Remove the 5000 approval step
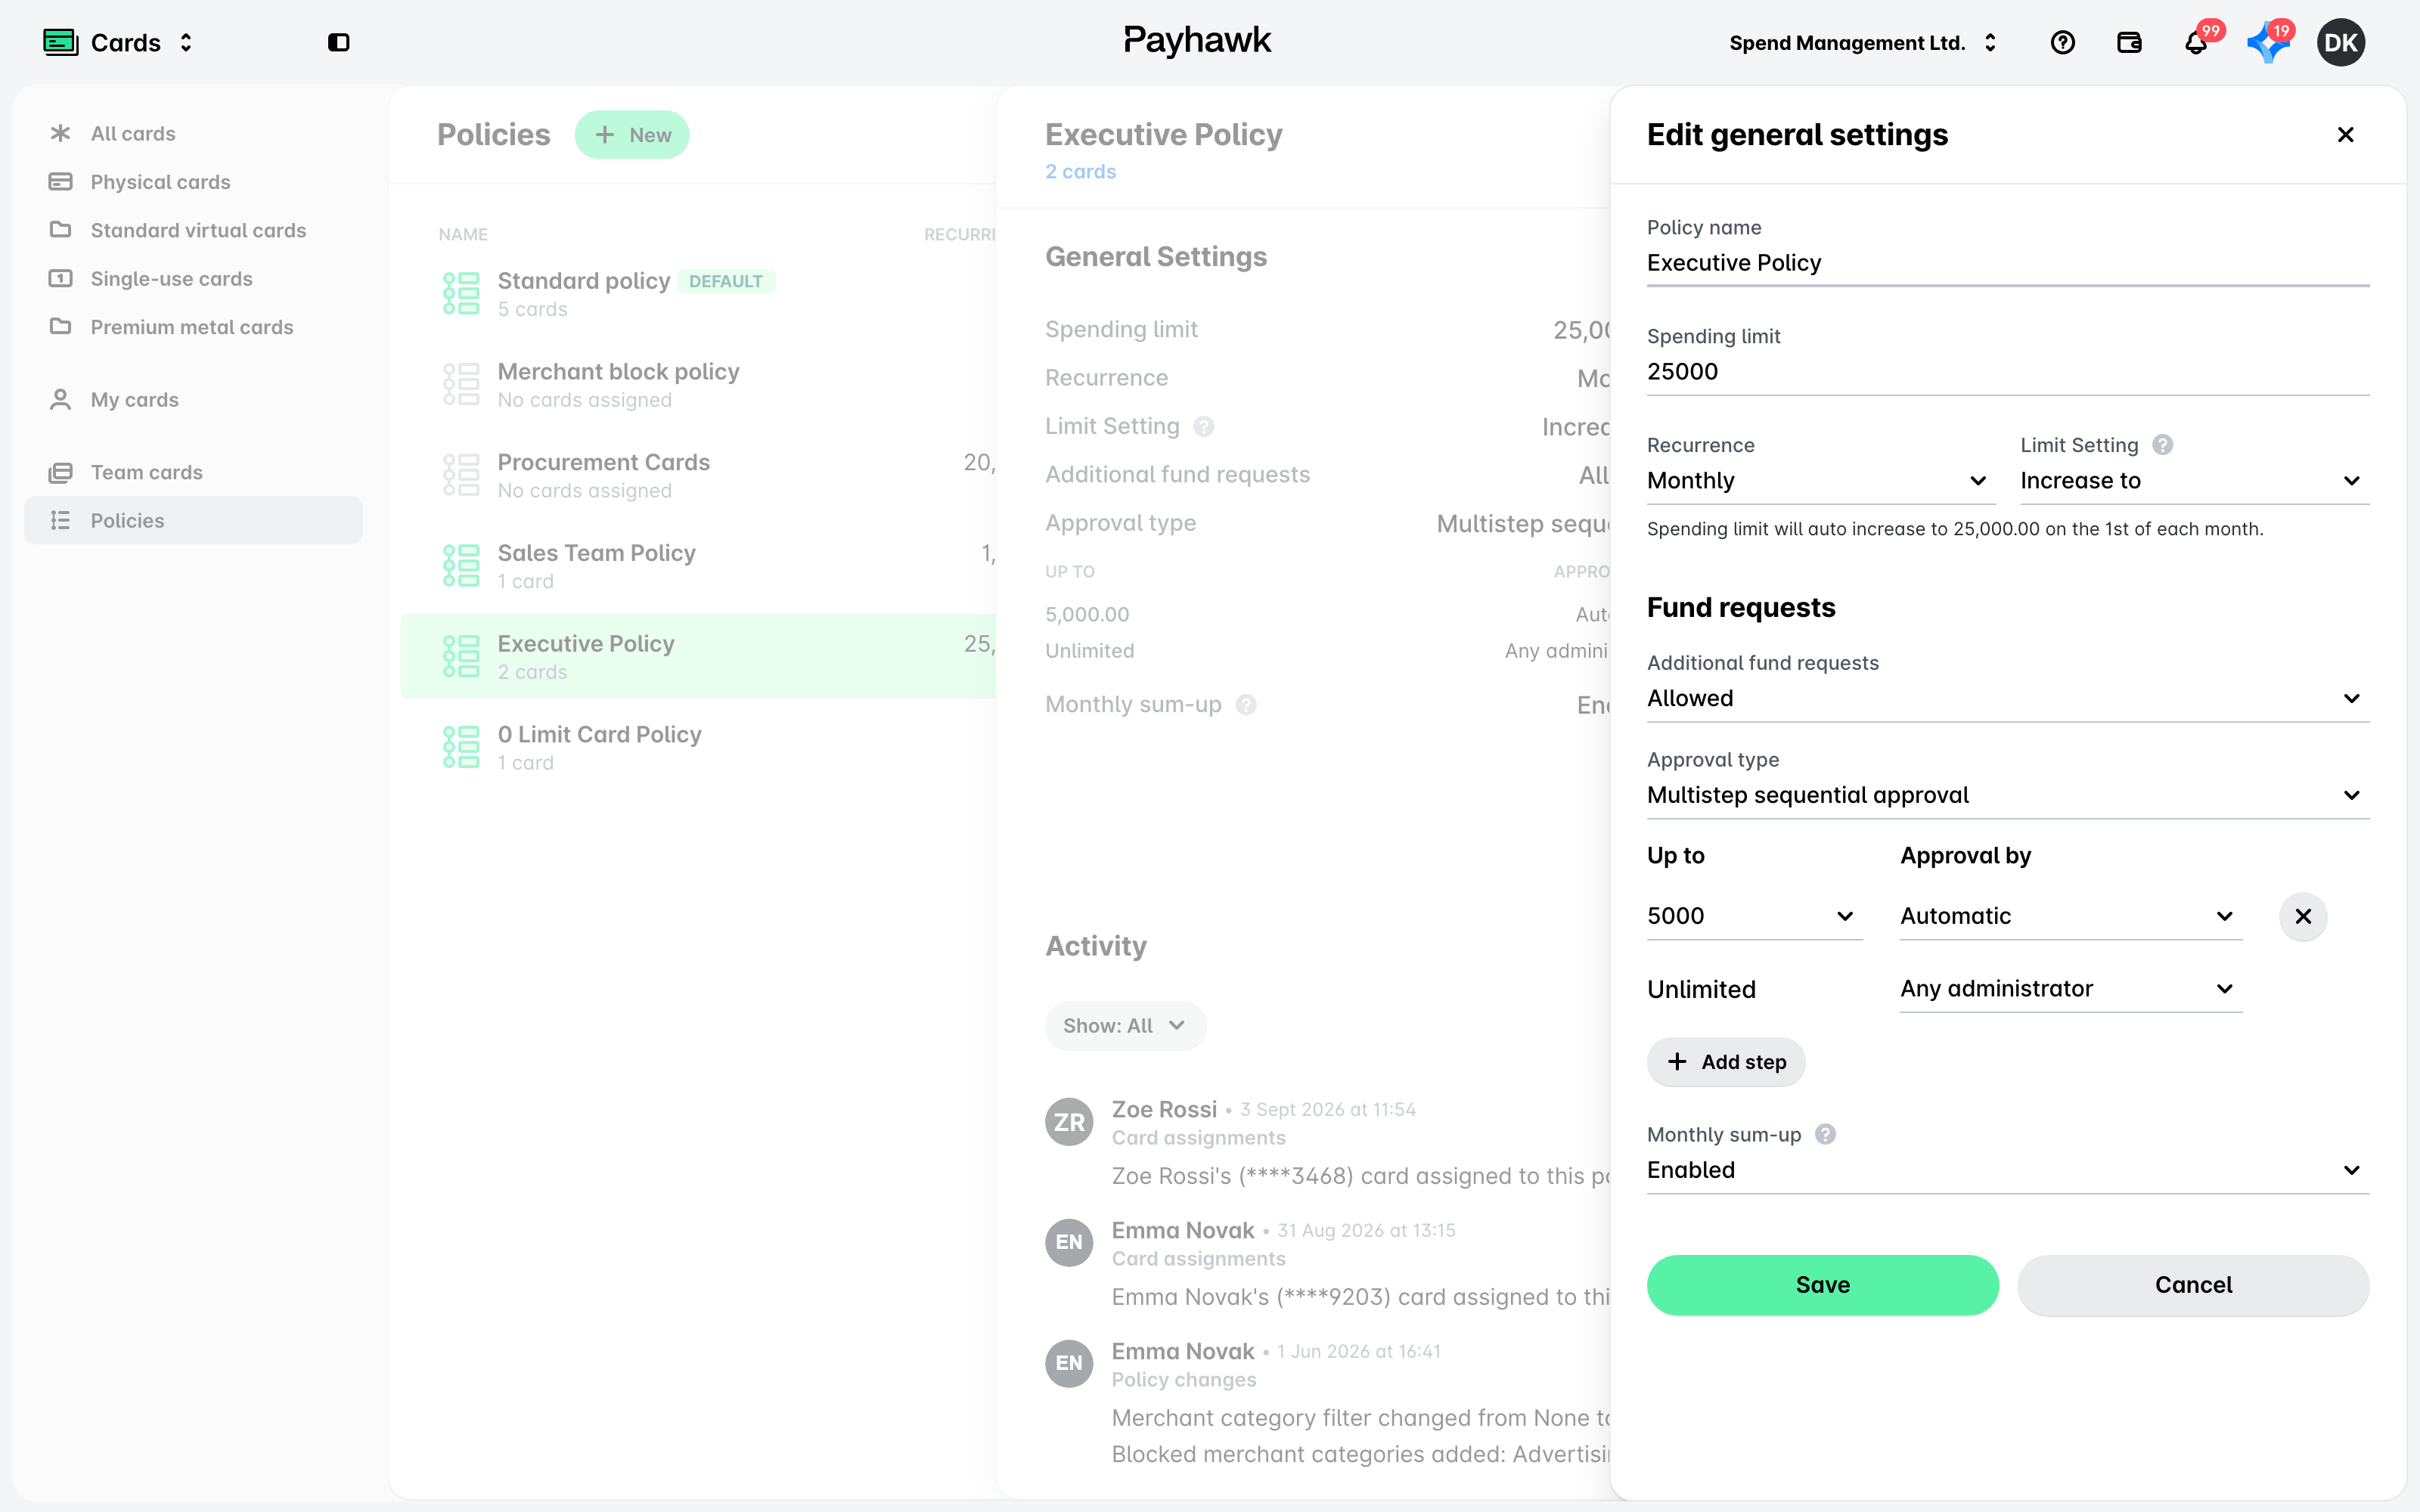This screenshot has width=2420, height=1512. 2303,916
